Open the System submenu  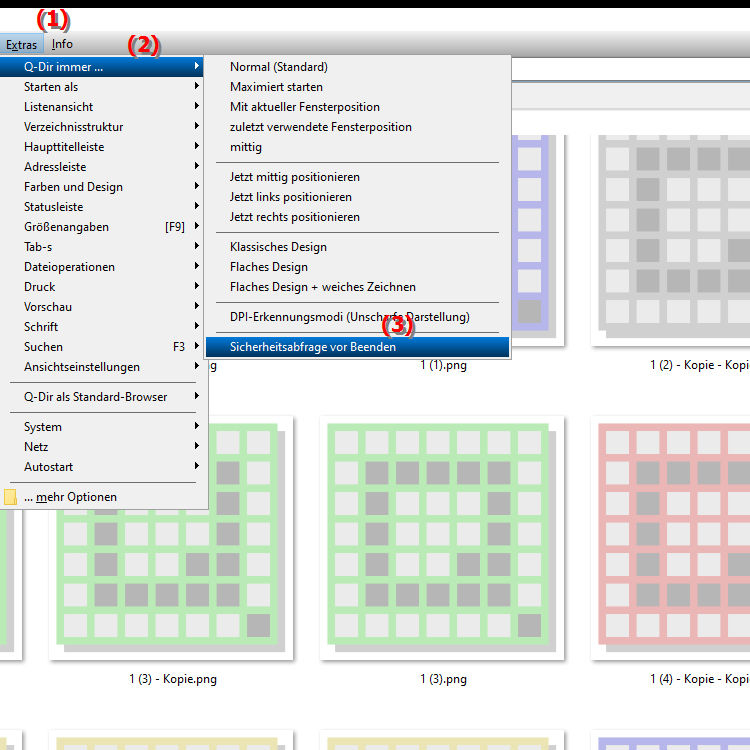(101, 427)
